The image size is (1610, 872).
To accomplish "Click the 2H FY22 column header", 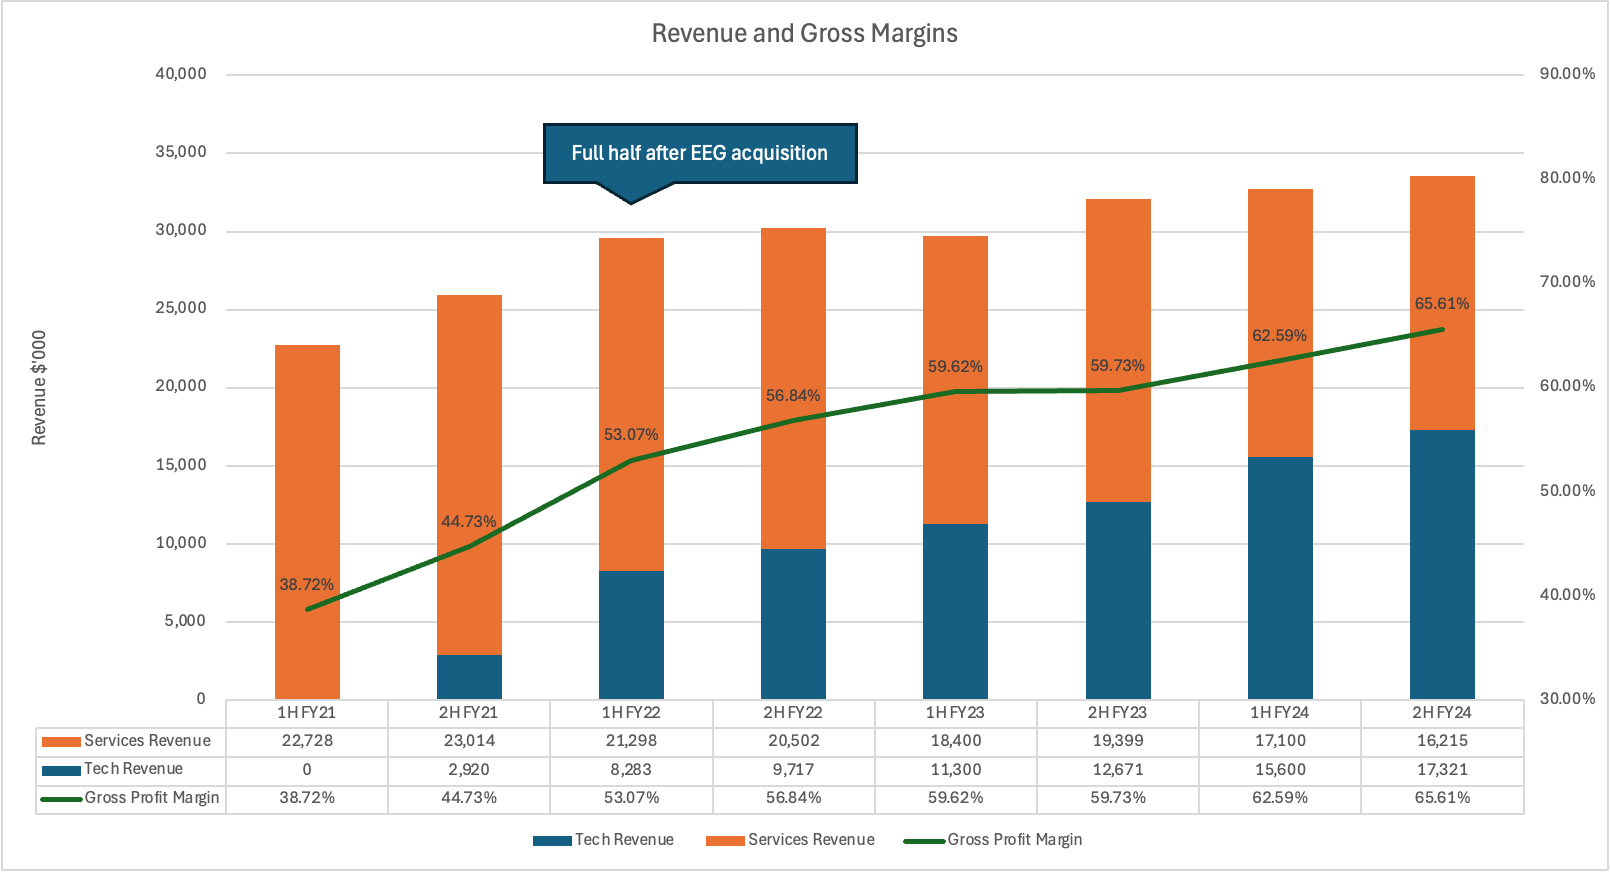I will click(793, 713).
